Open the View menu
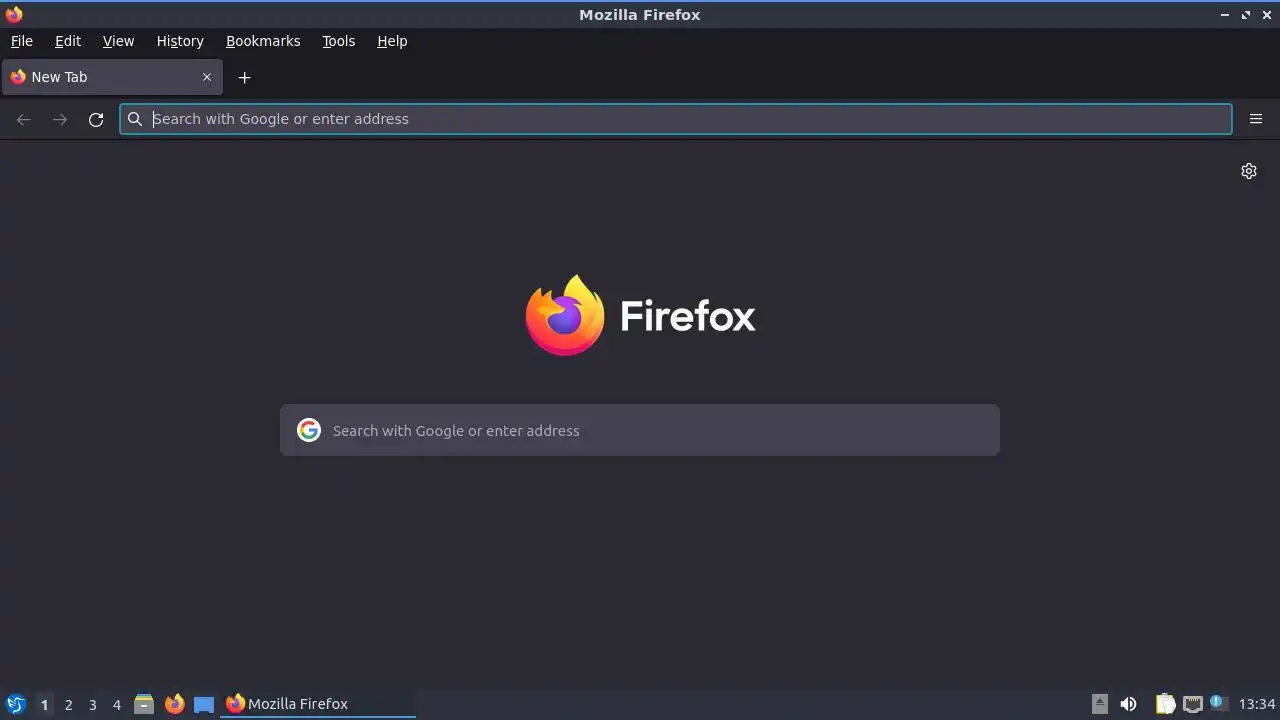 click(x=118, y=41)
